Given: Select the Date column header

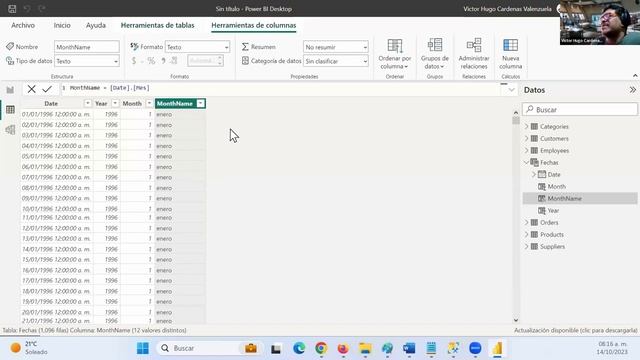Looking at the screenshot, I should (x=51, y=104).
